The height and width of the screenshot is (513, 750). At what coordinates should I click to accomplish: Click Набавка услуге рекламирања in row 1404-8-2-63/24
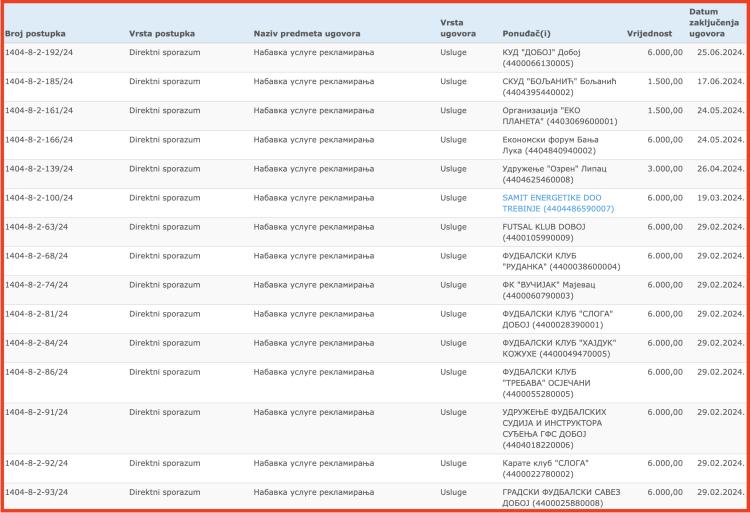314,227
